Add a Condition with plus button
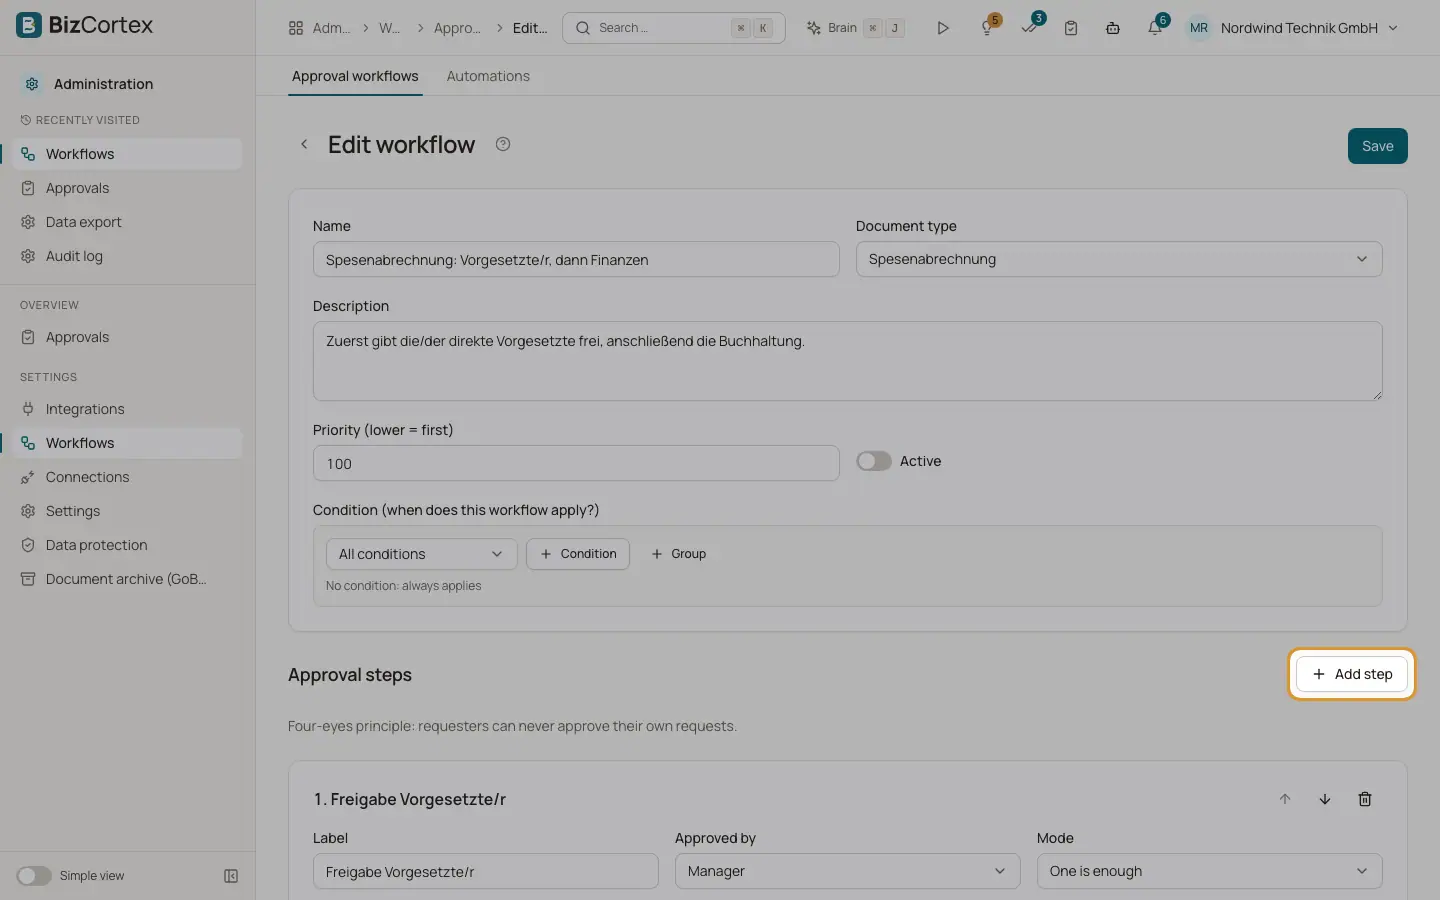Viewport: 1440px width, 900px height. click(578, 554)
